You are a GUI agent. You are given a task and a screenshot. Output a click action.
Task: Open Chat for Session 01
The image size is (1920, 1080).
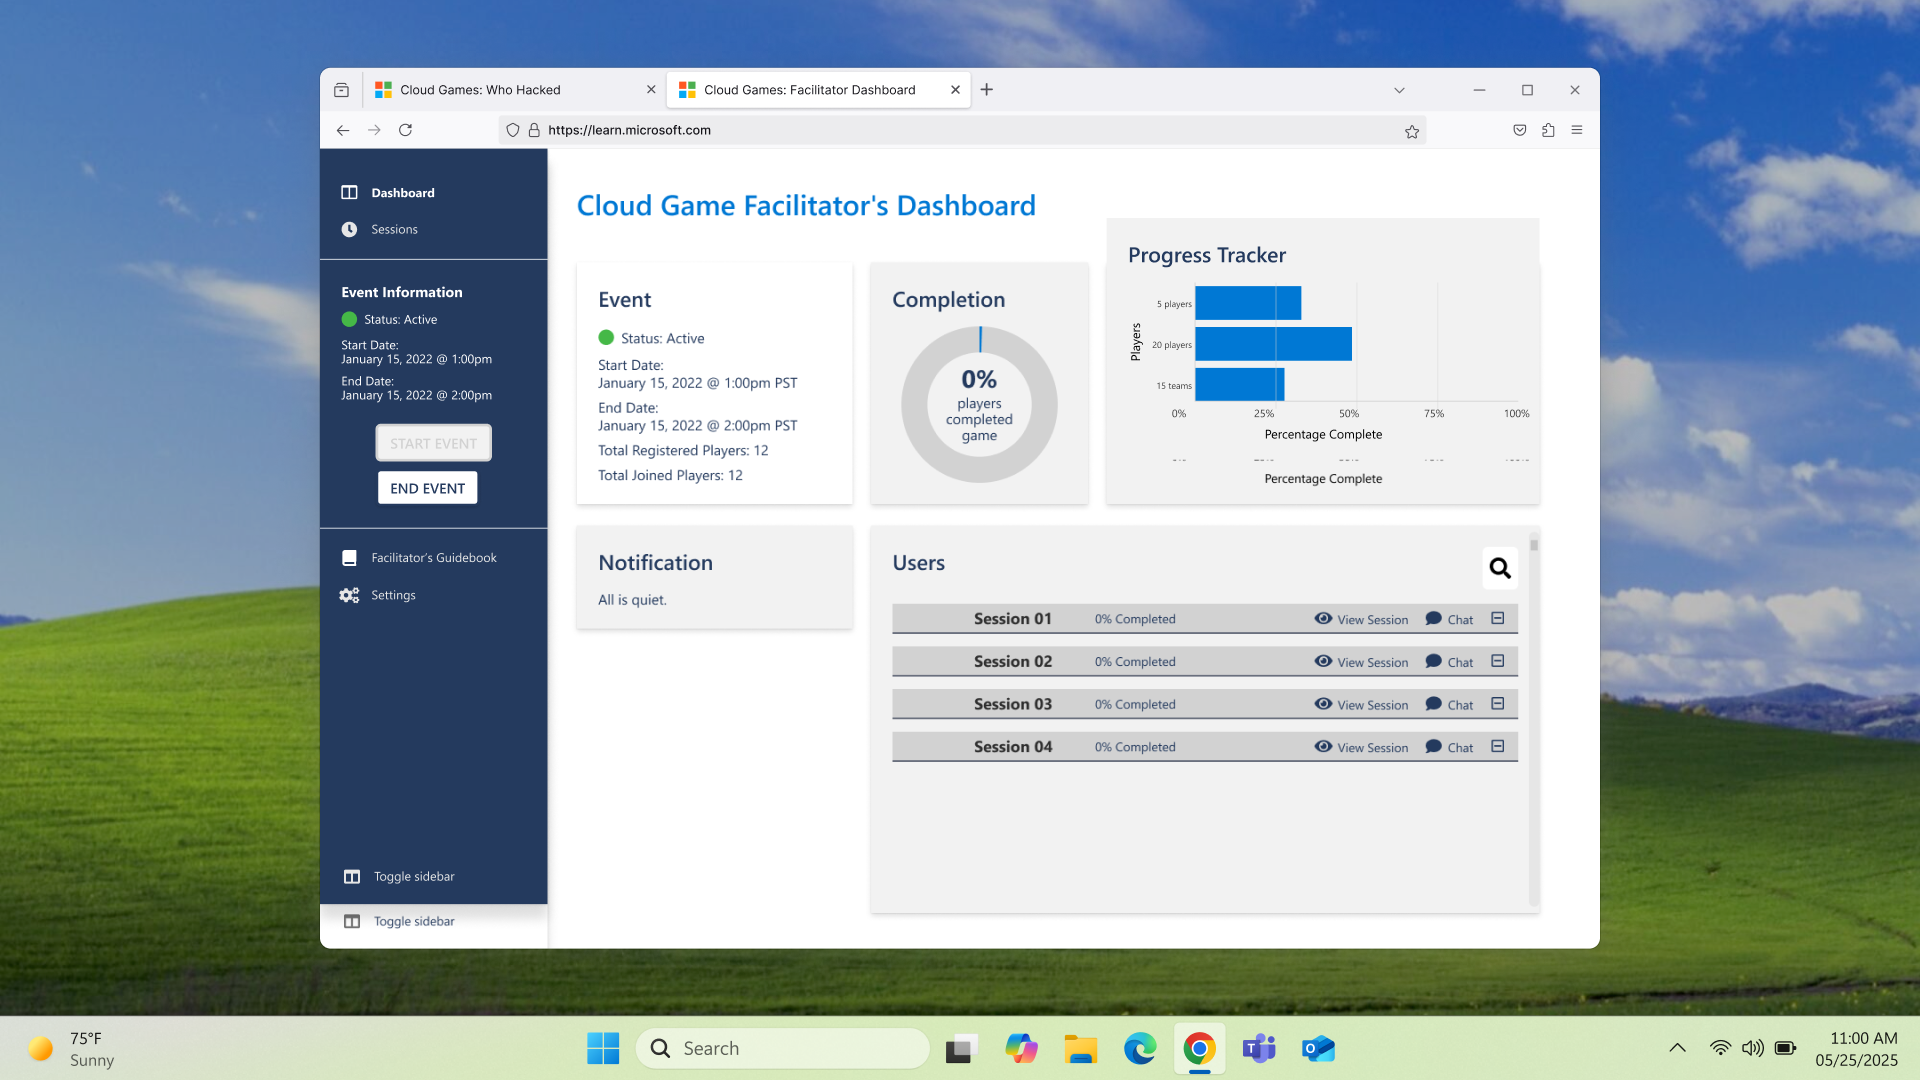point(1449,620)
